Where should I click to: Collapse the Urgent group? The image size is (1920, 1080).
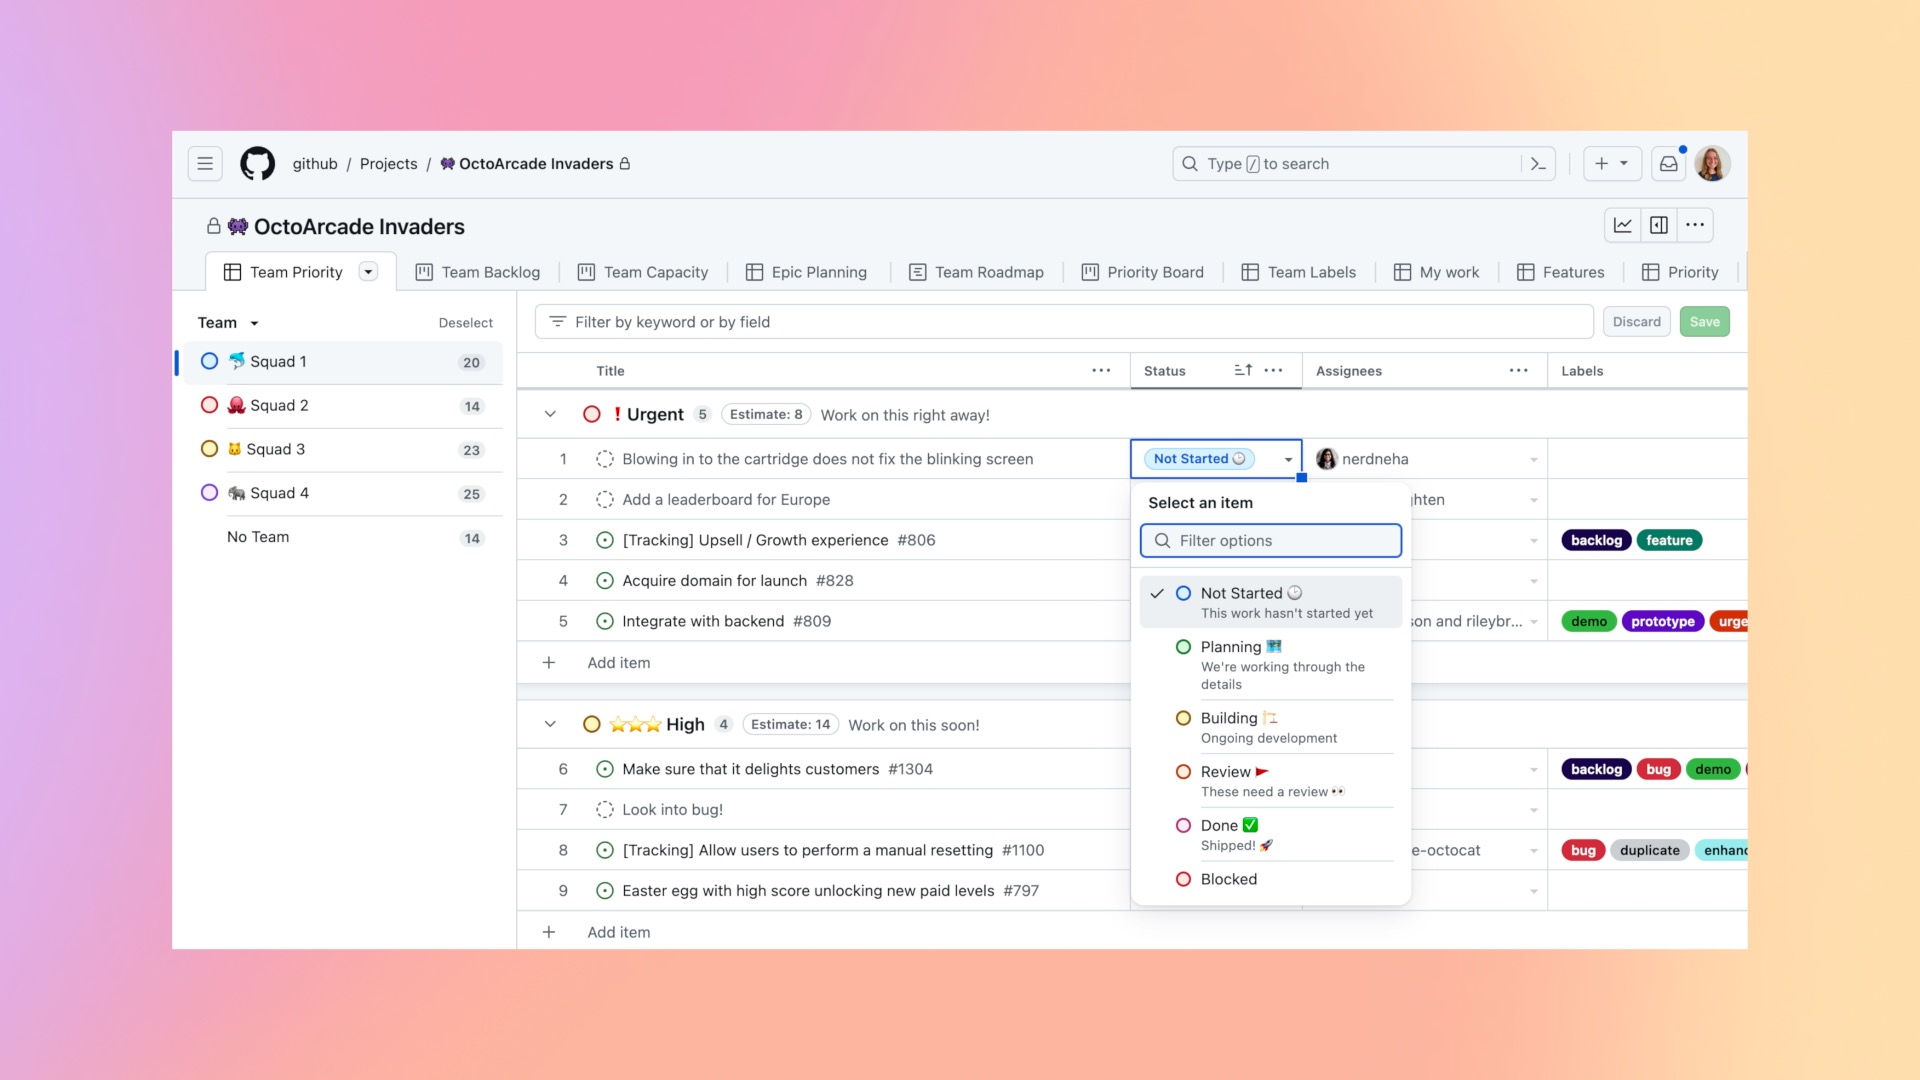coord(550,415)
